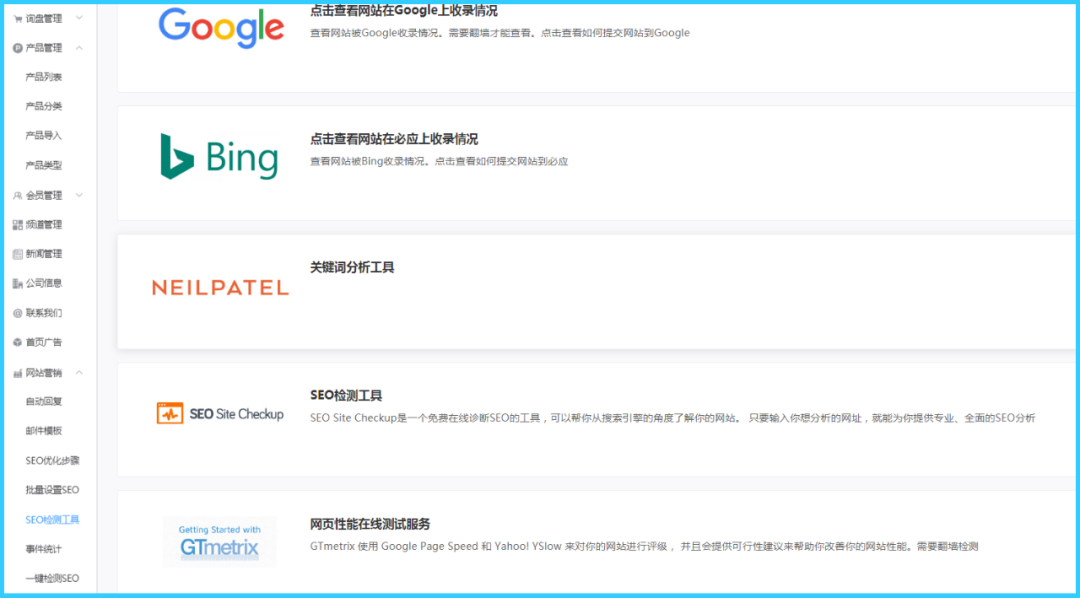Collapse the 产品管理 chevron
Screen dimensions: 1080x598
(79, 48)
